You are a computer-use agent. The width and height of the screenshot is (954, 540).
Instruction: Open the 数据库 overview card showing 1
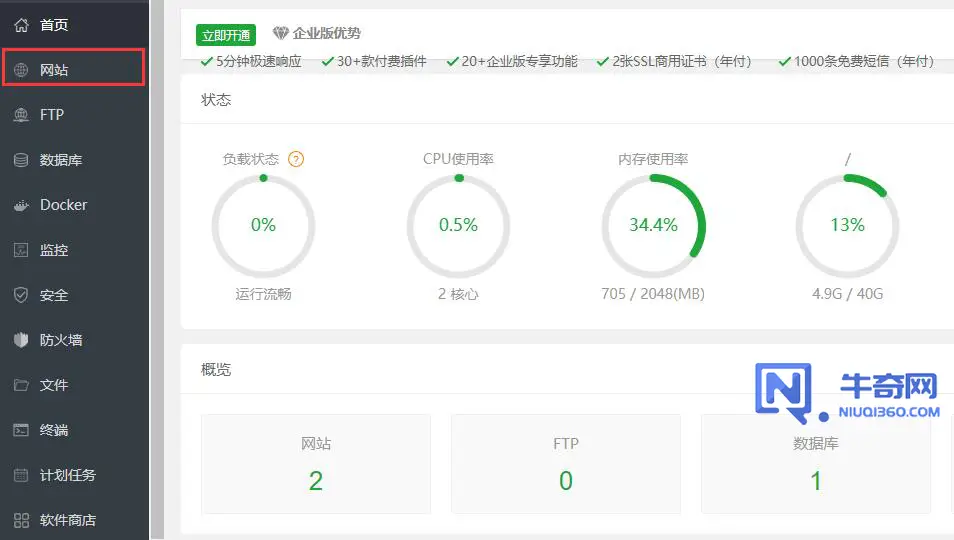pos(816,464)
